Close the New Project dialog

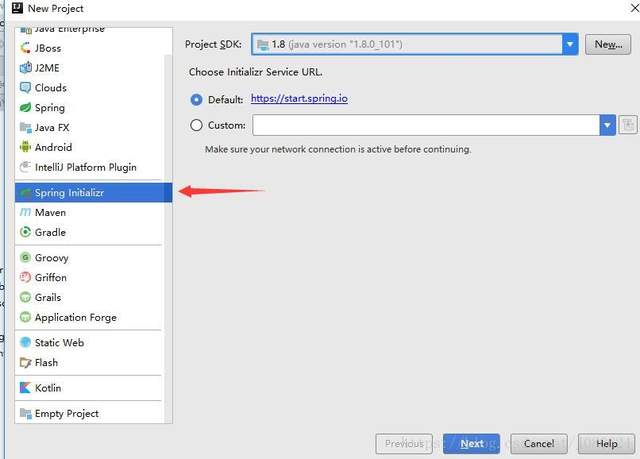(x=634, y=8)
